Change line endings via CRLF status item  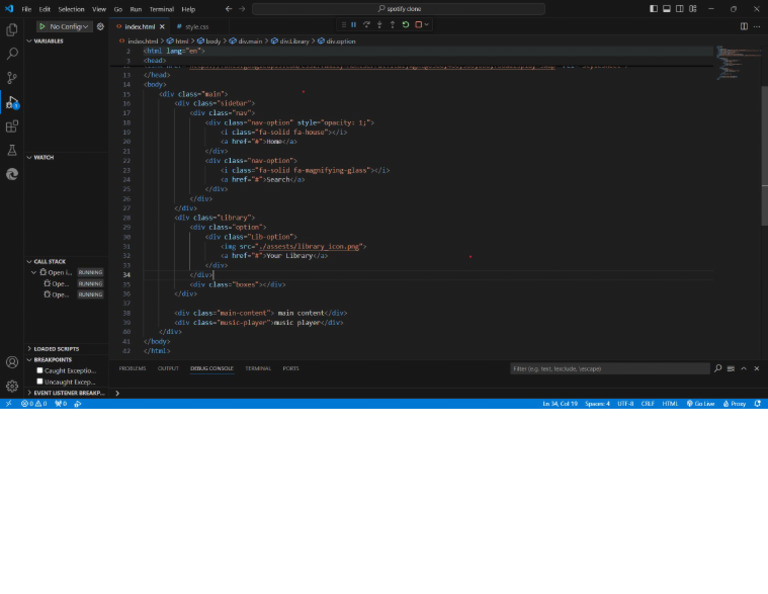pyautogui.click(x=648, y=404)
